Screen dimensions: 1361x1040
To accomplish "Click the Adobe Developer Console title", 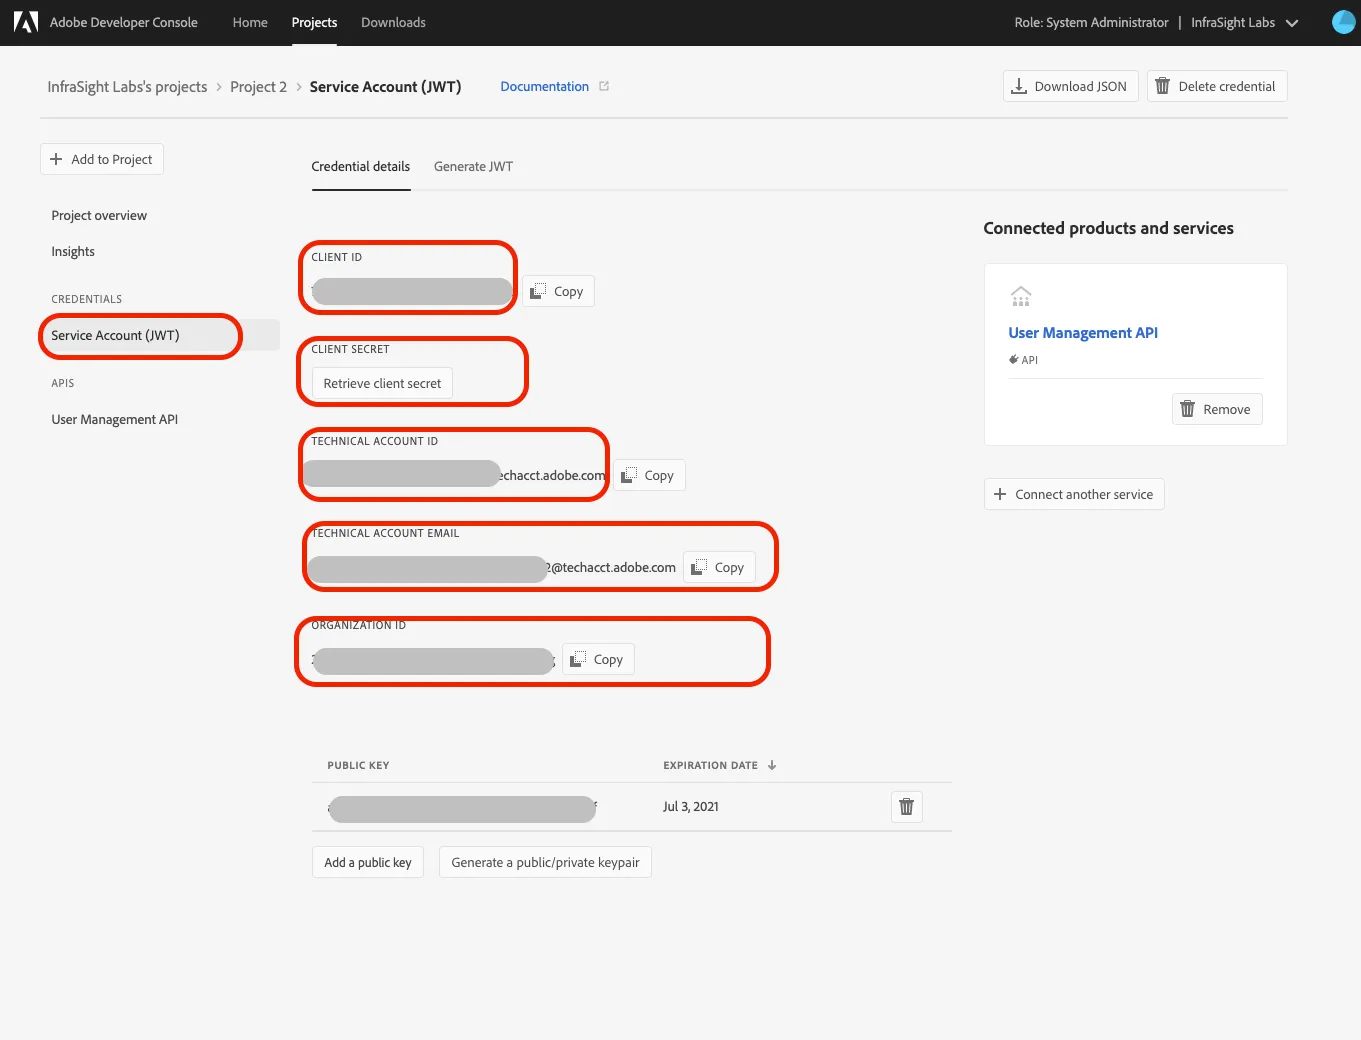I will [124, 22].
